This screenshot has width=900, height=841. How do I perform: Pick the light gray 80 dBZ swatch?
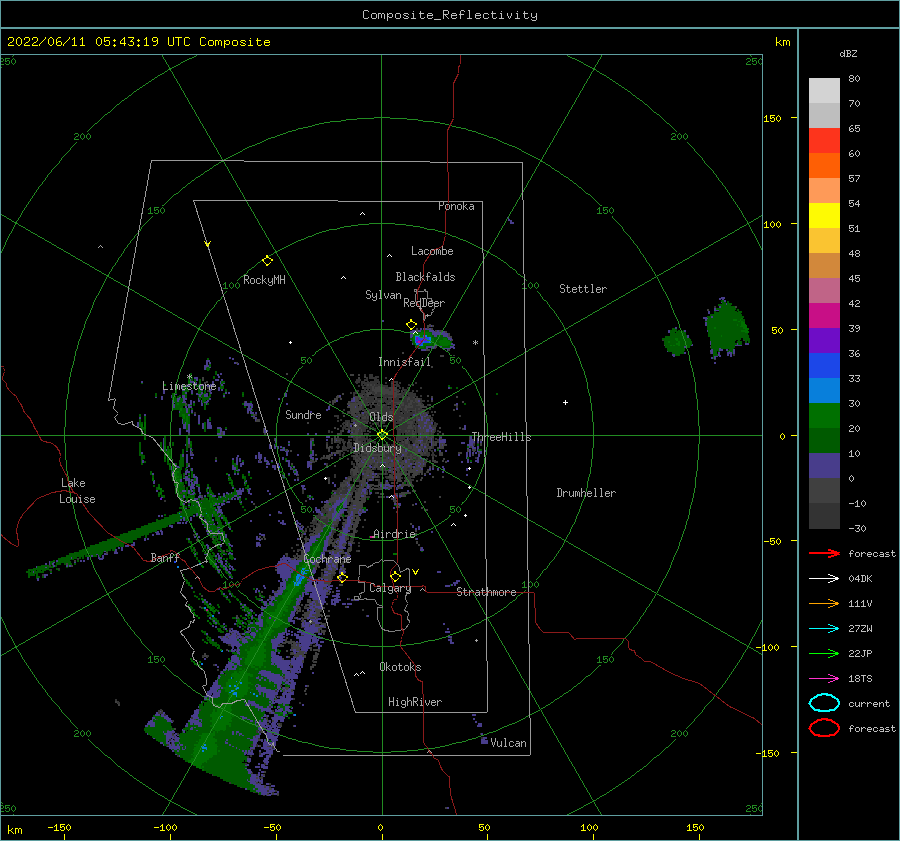[x=824, y=90]
